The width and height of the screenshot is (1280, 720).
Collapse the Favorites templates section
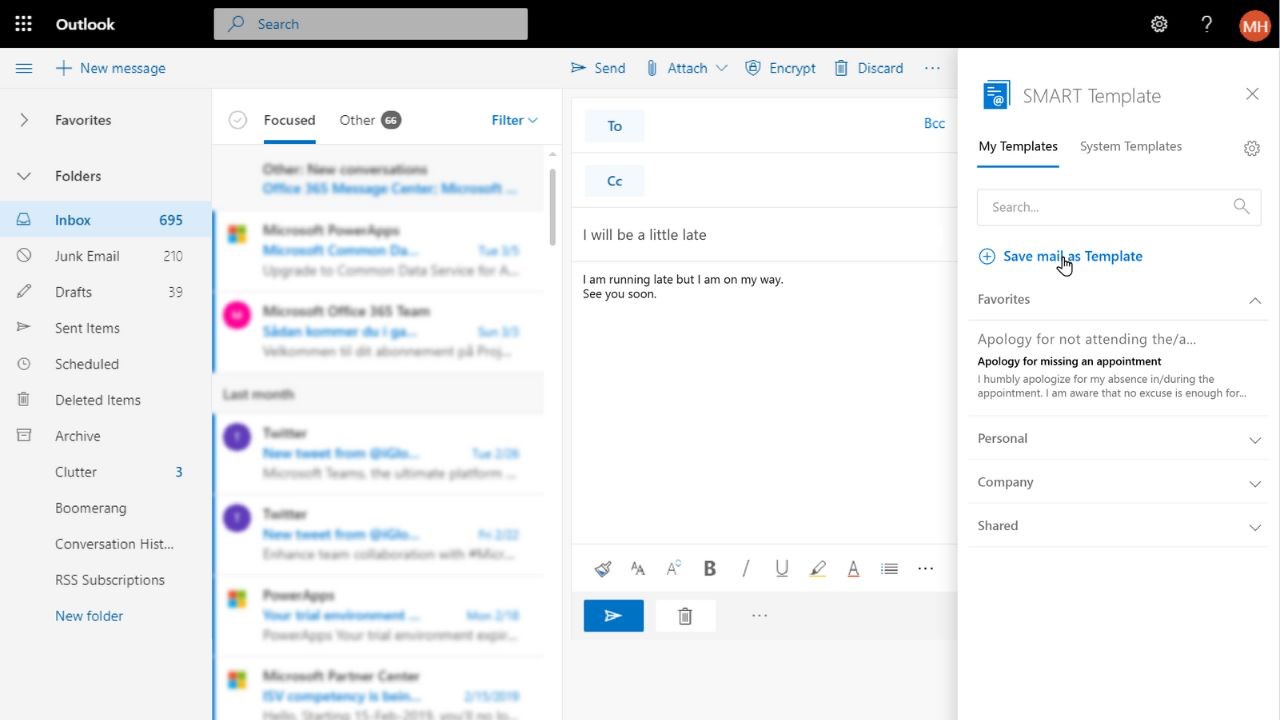tap(1254, 299)
